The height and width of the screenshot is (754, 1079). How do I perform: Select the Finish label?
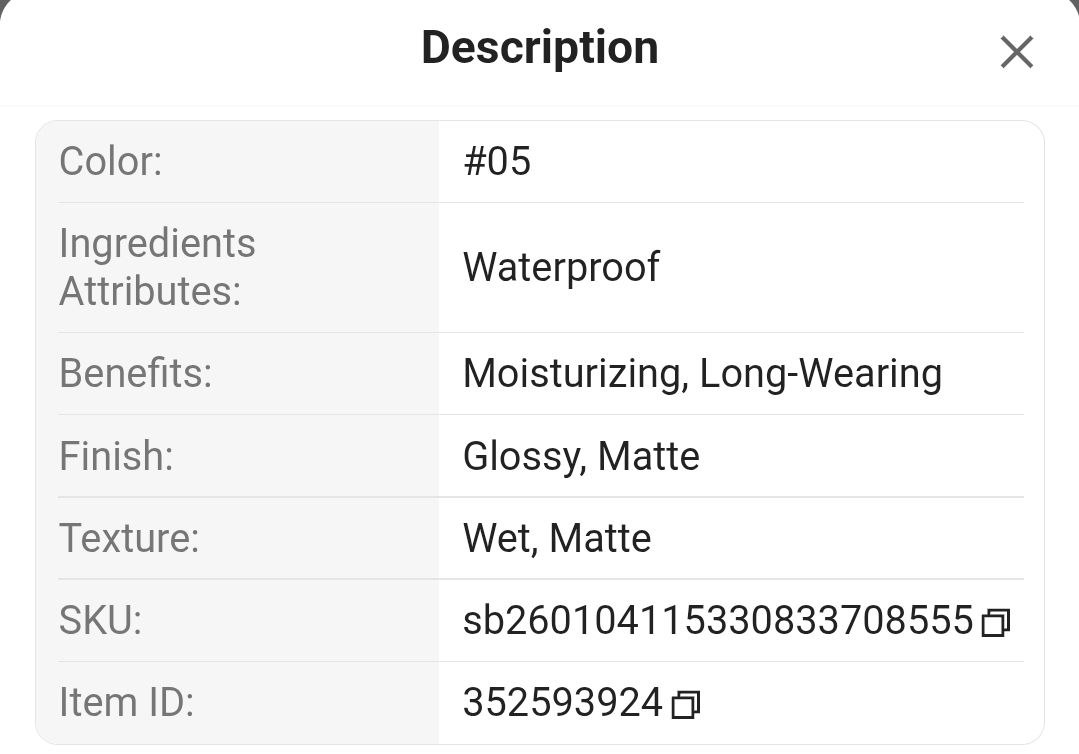(x=116, y=456)
